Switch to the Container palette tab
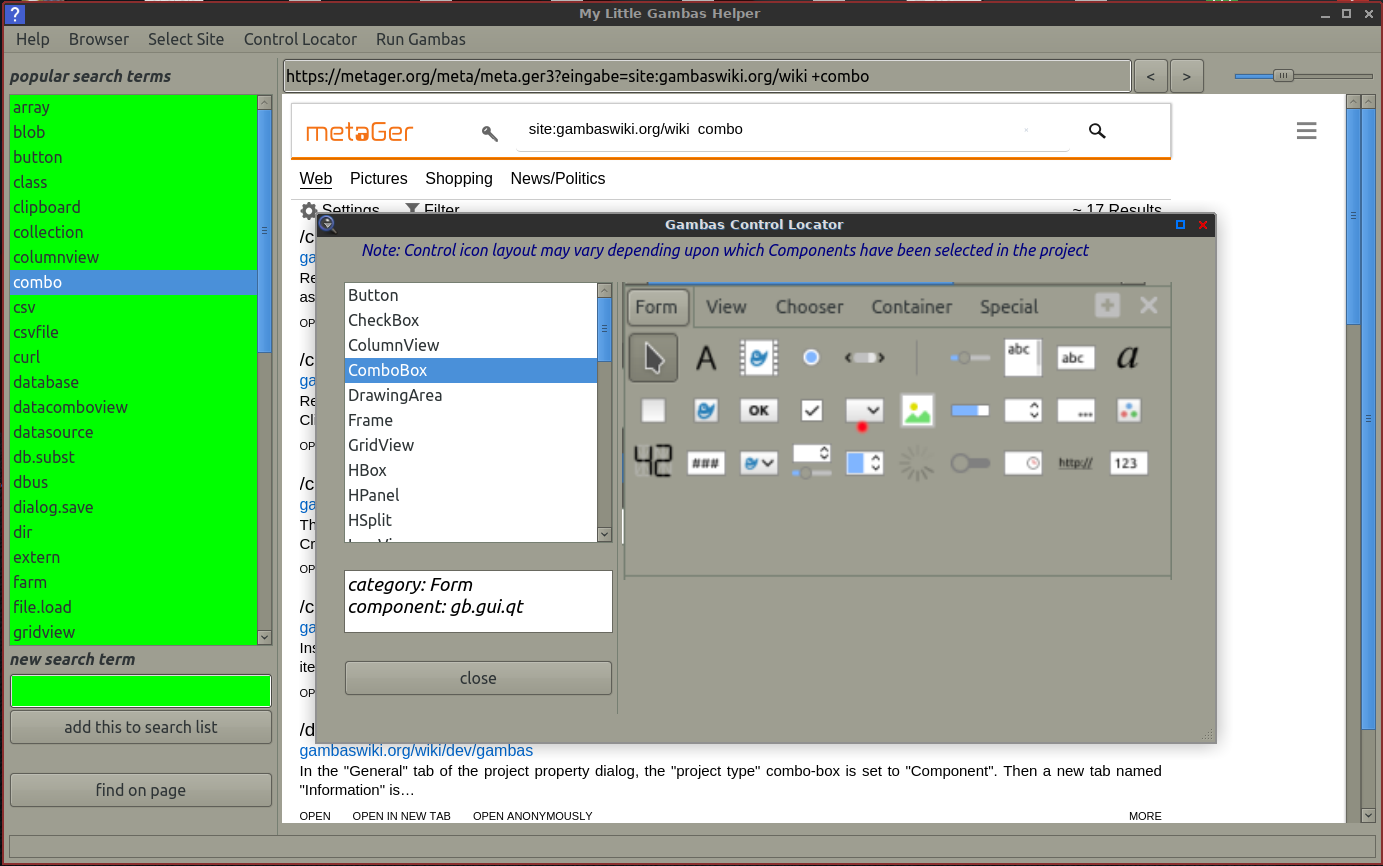The image size is (1383, 866). click(911, 307)
